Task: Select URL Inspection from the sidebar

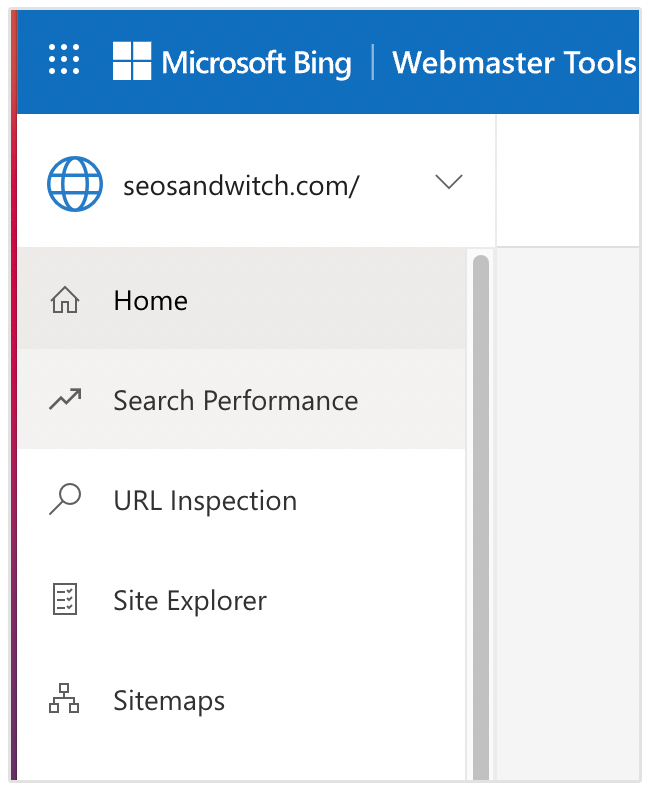Action: click(205, 501)
